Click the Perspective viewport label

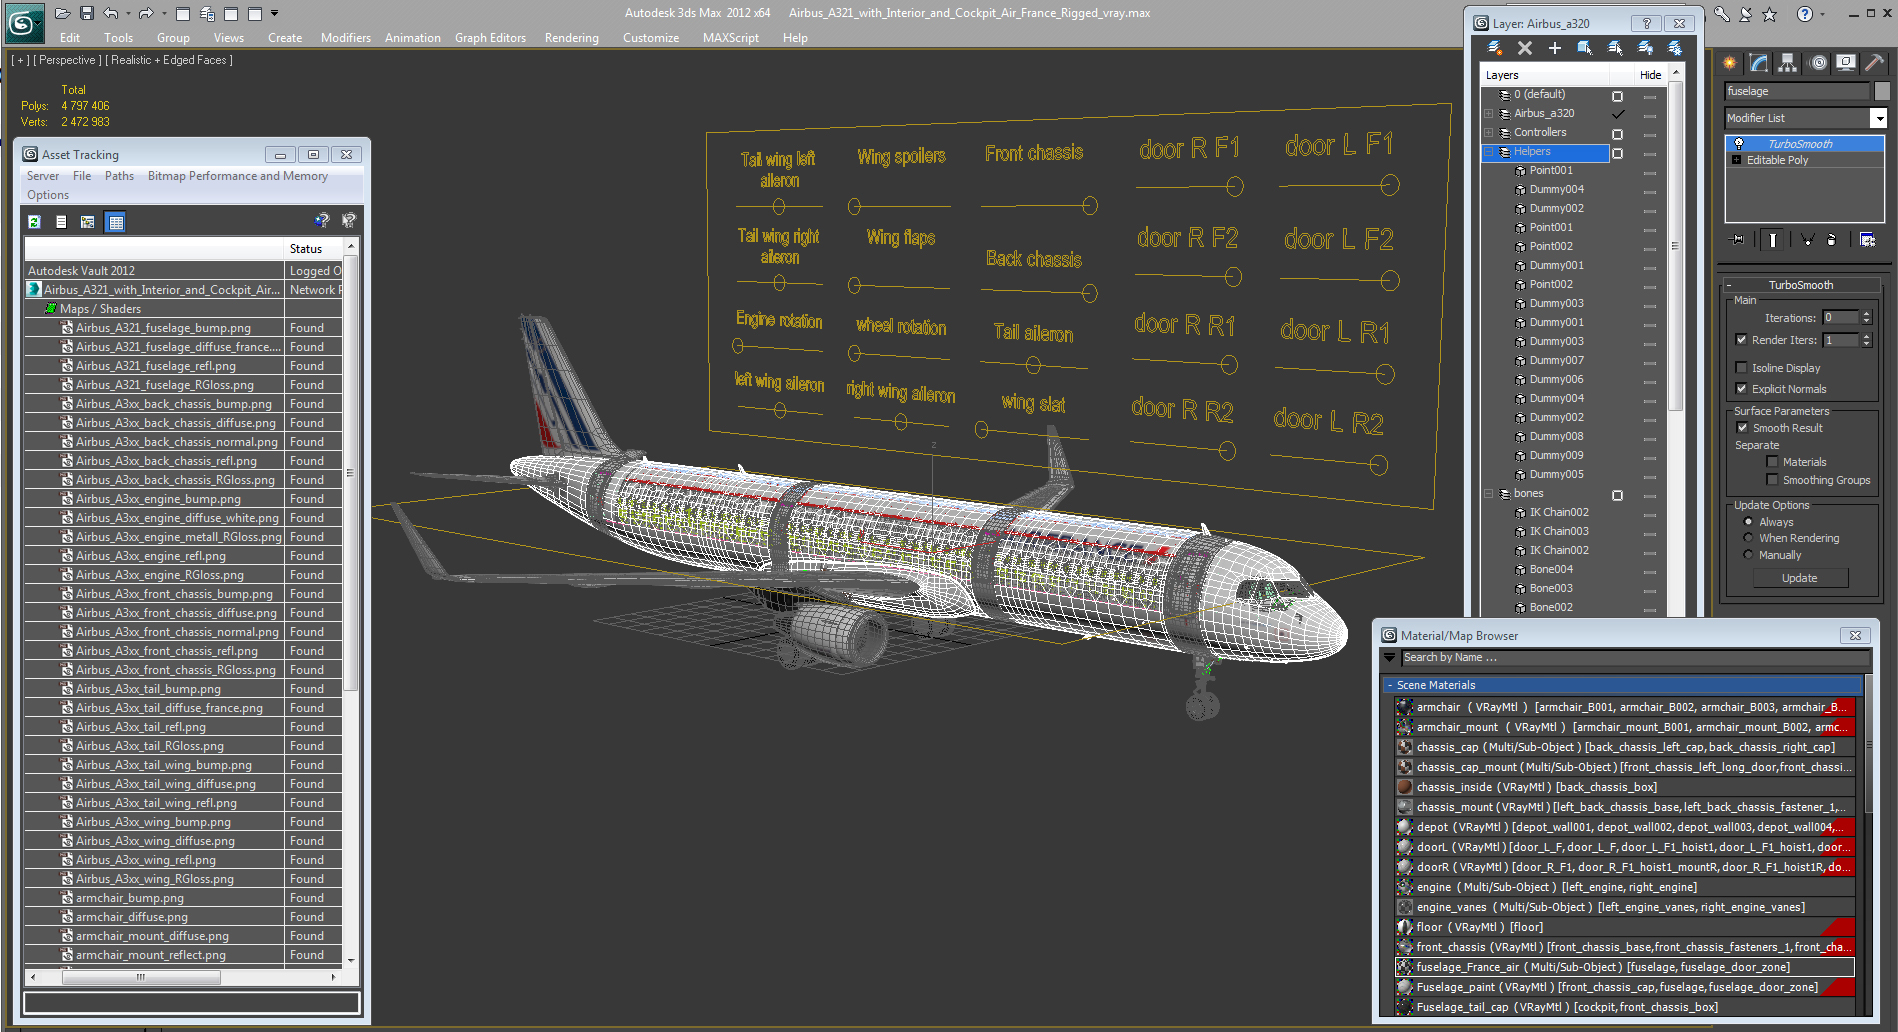click(x=68, y=60)
